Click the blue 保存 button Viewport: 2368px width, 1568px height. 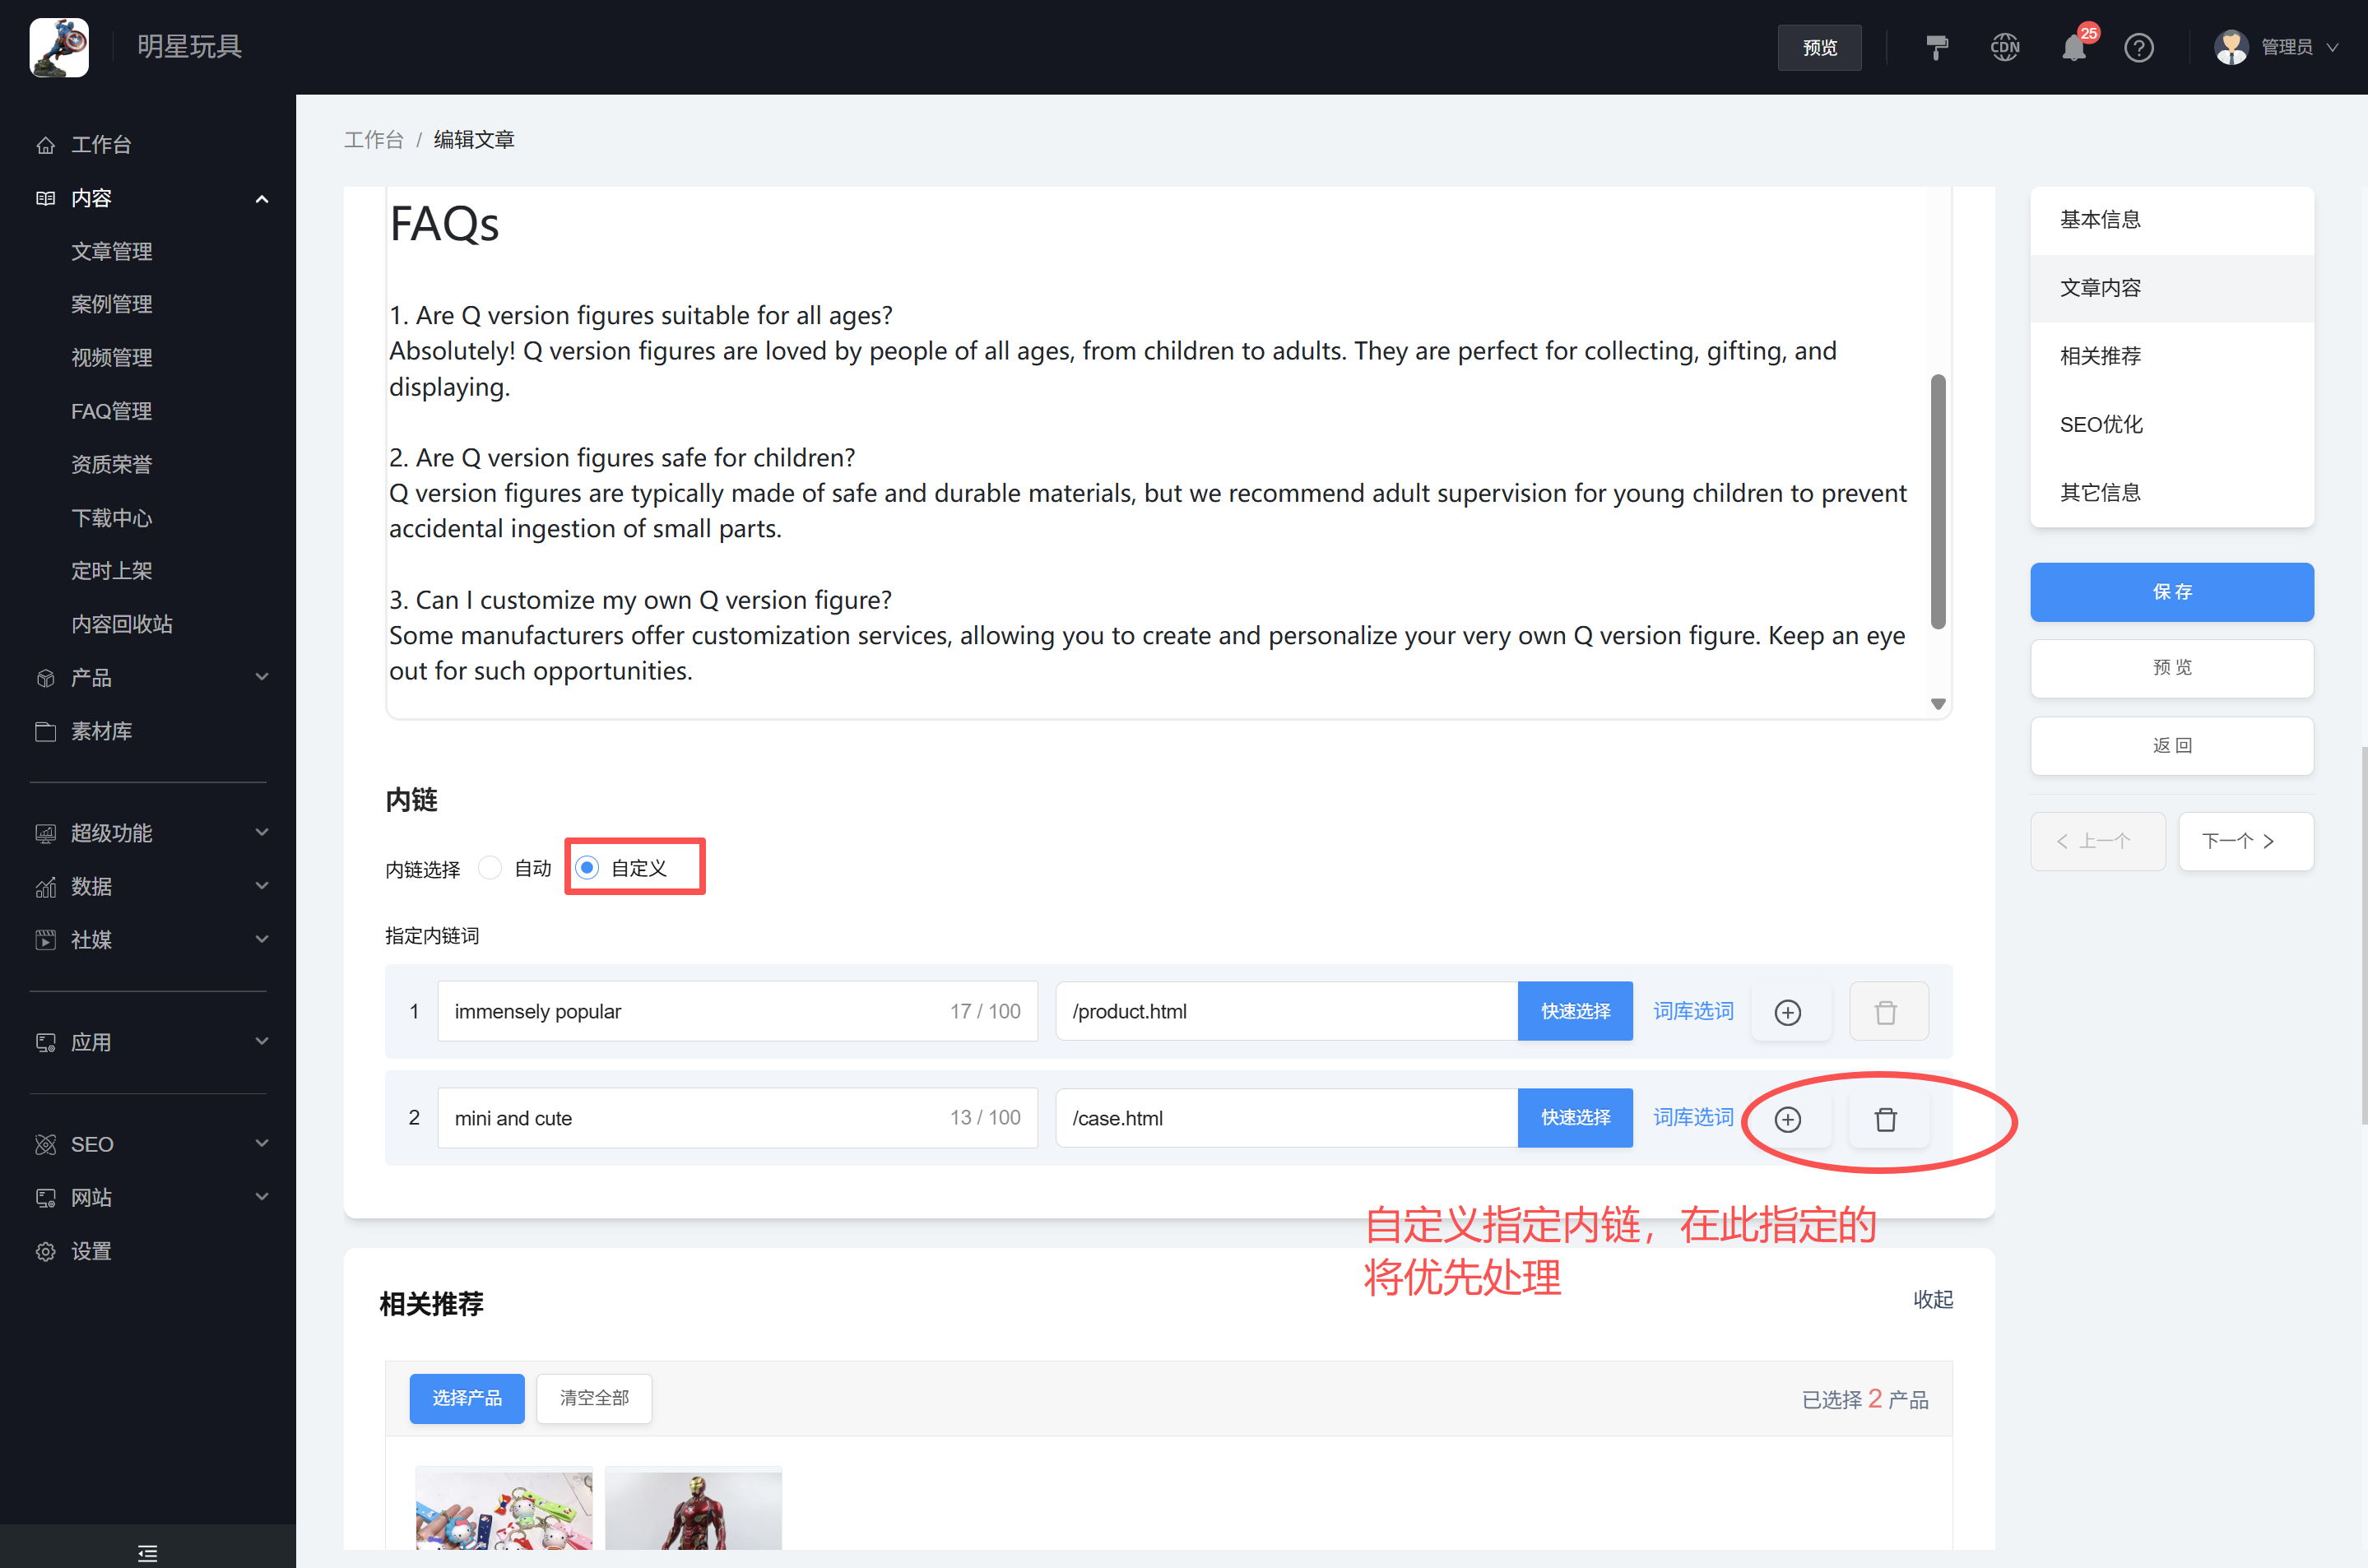(2171, 592)
